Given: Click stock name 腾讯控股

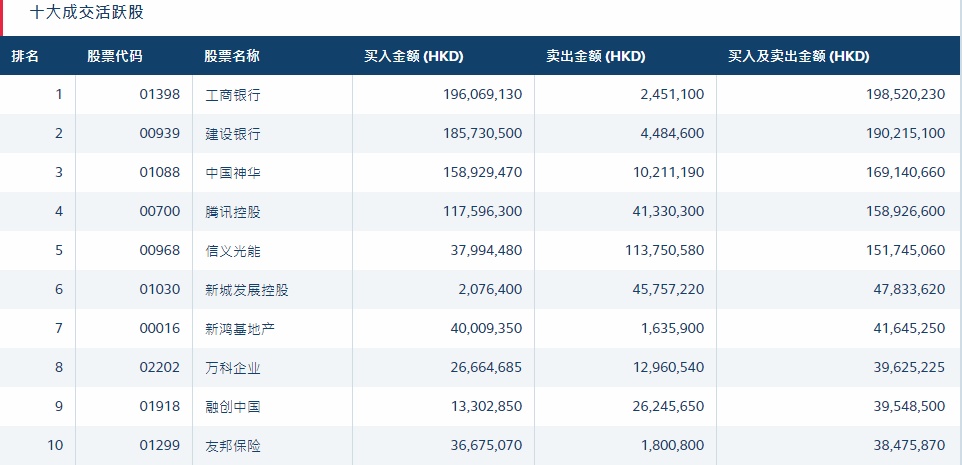Looking at the screenshot, I should [x=233, y=212].
